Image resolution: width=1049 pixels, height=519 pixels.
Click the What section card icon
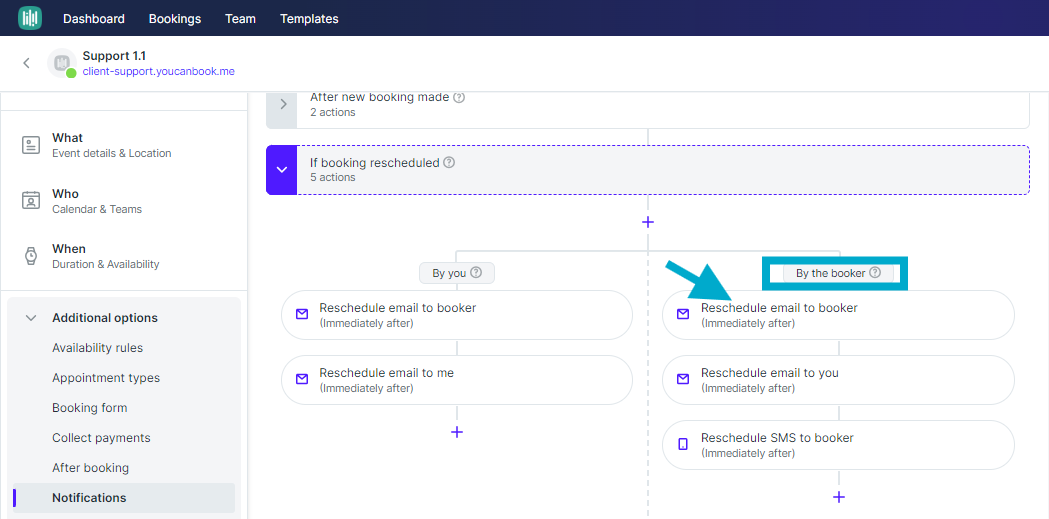tap(31, 145)
